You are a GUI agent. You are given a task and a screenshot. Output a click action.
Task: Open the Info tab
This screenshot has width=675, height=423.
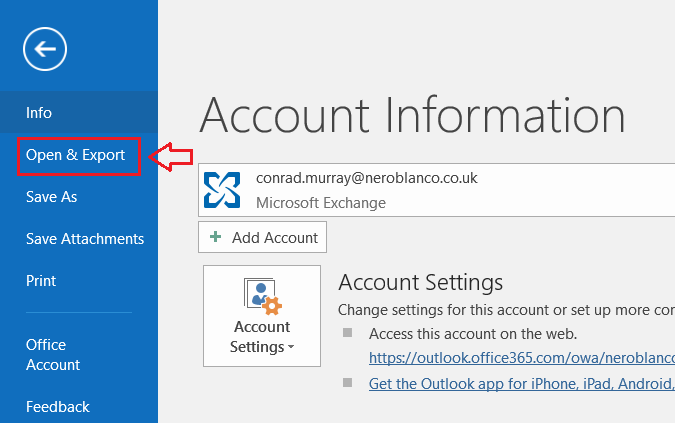coord(79,112)
